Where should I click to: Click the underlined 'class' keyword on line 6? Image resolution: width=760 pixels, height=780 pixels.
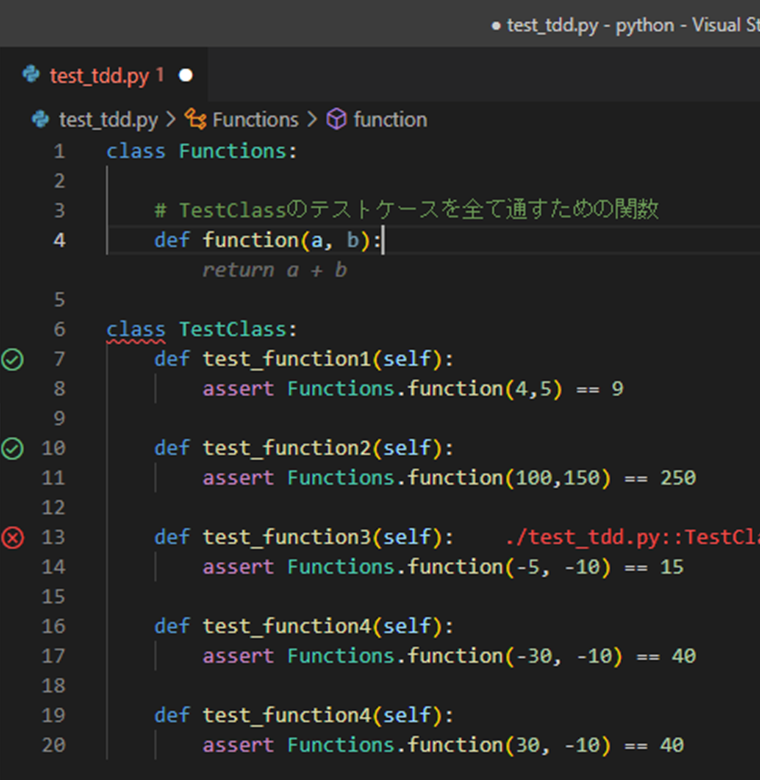pyautogui.click(x=136, y=329)
